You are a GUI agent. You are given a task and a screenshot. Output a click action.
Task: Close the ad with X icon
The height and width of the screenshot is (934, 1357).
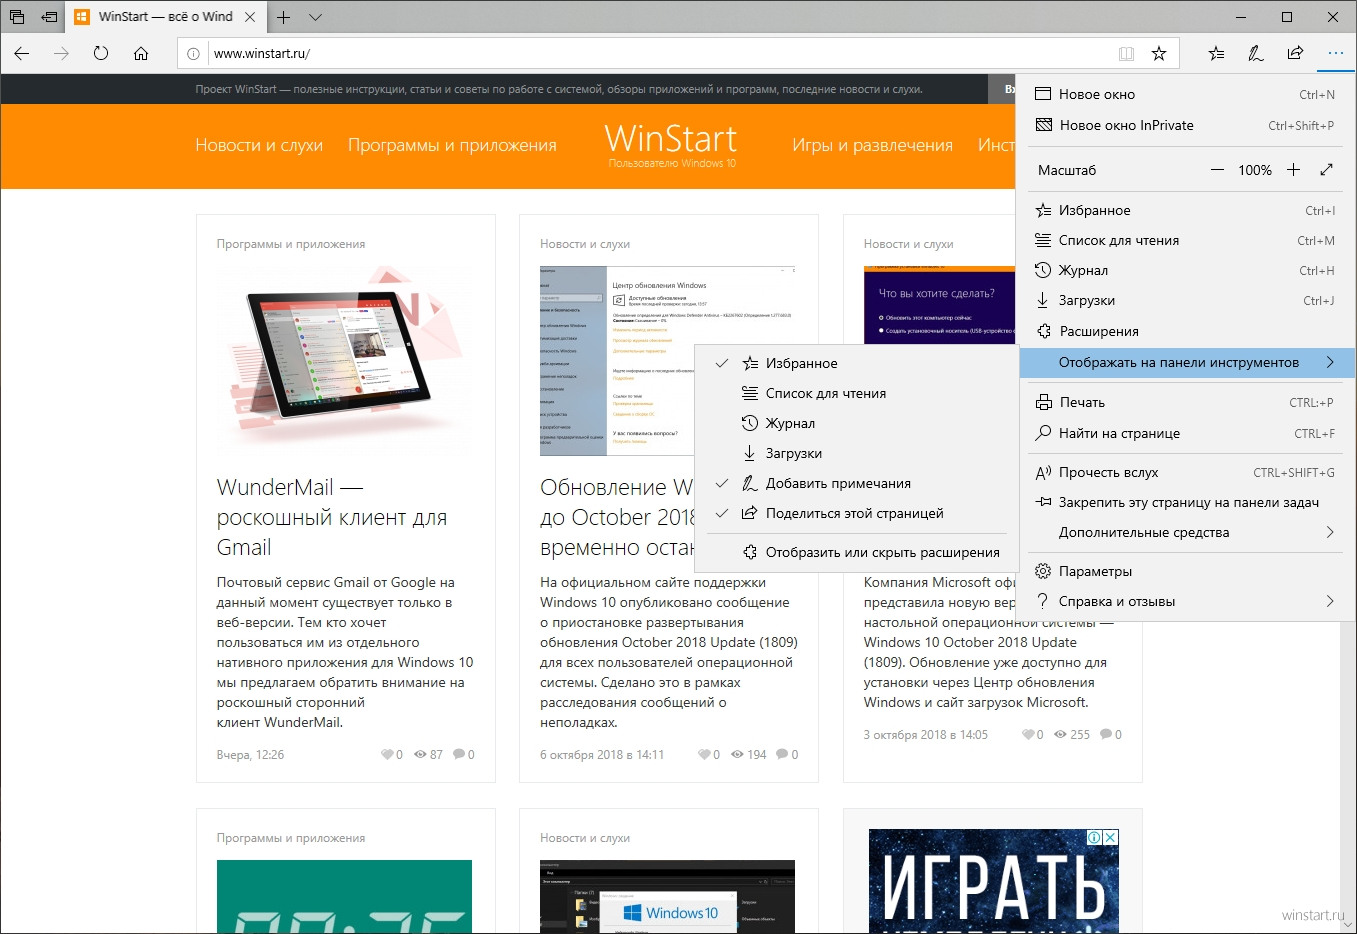point(1110,837)
